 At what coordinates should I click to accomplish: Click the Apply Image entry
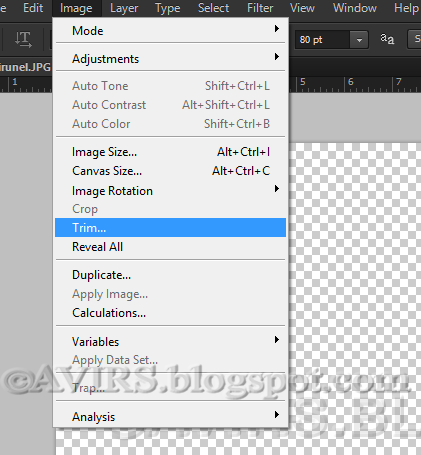[170, 294]
